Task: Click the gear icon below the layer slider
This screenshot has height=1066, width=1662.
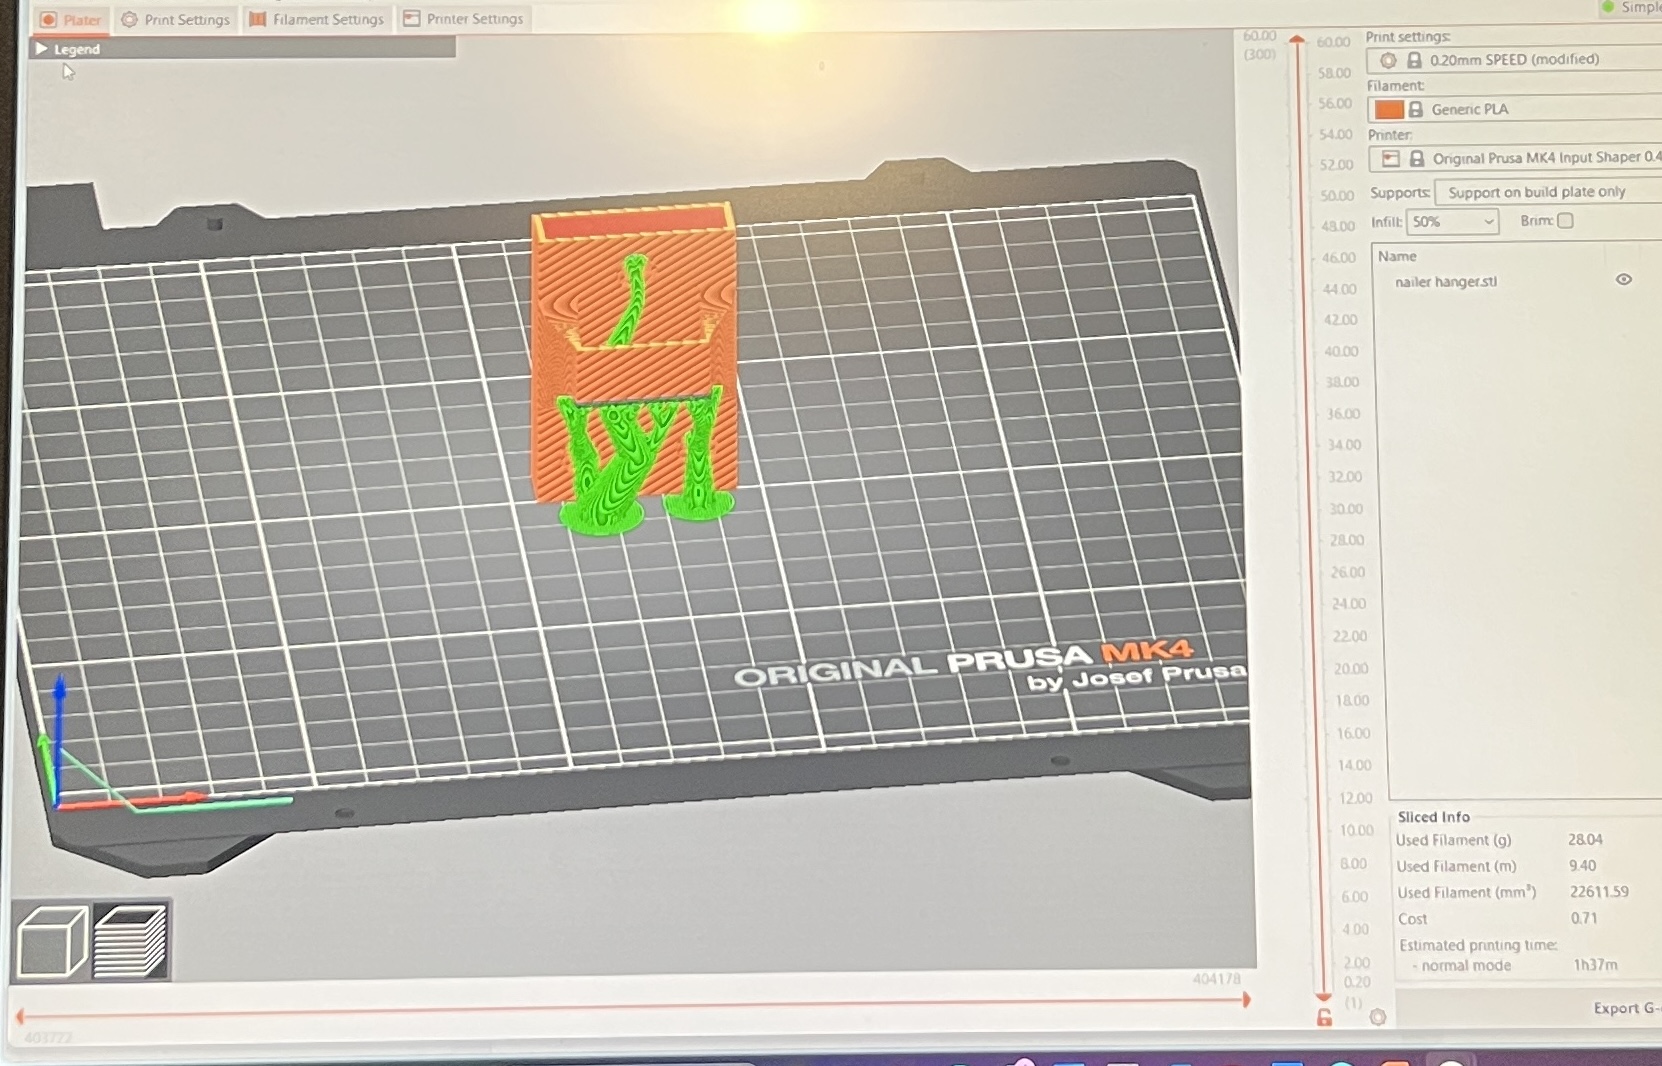Action: click(x=1378, y=1017)
